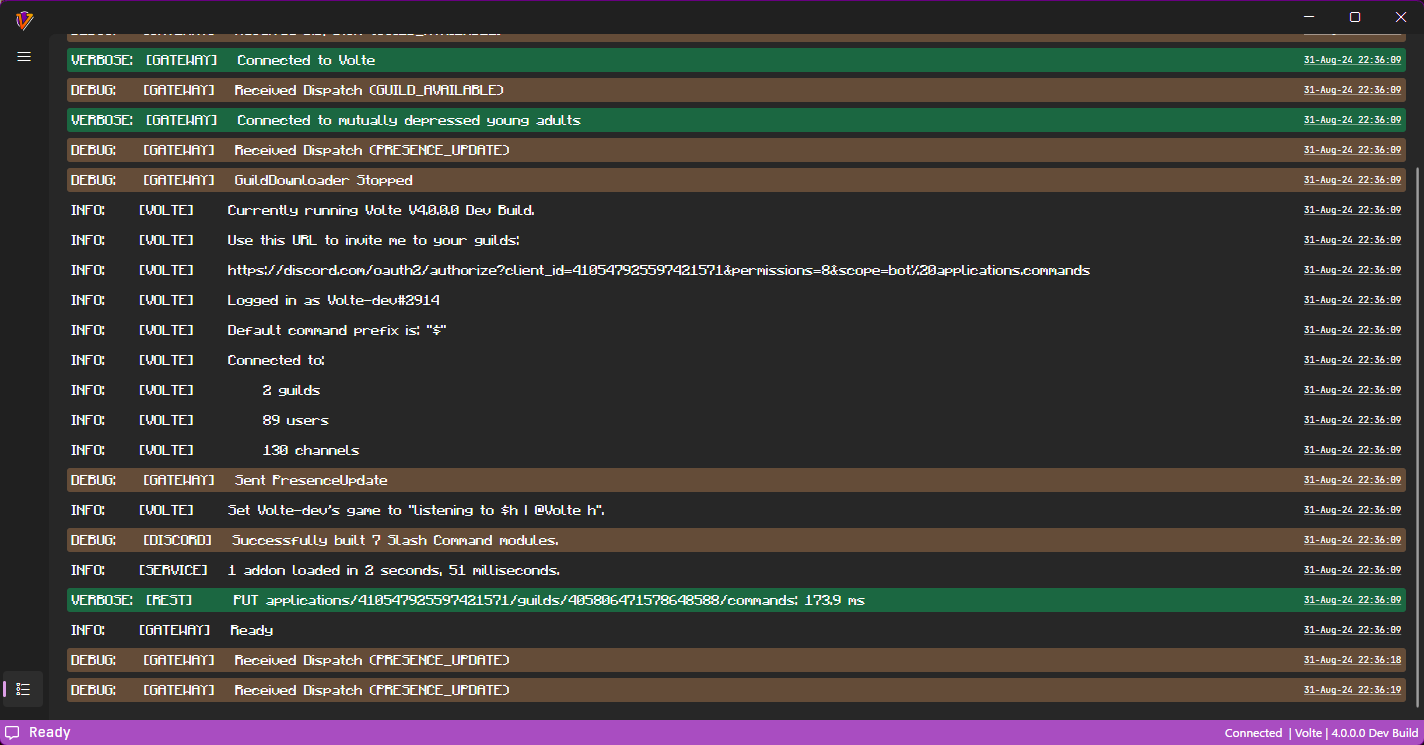Viewport: 1424px width, 745px height.
Task: Minimize the Volte window
Action: [1309, 17]
